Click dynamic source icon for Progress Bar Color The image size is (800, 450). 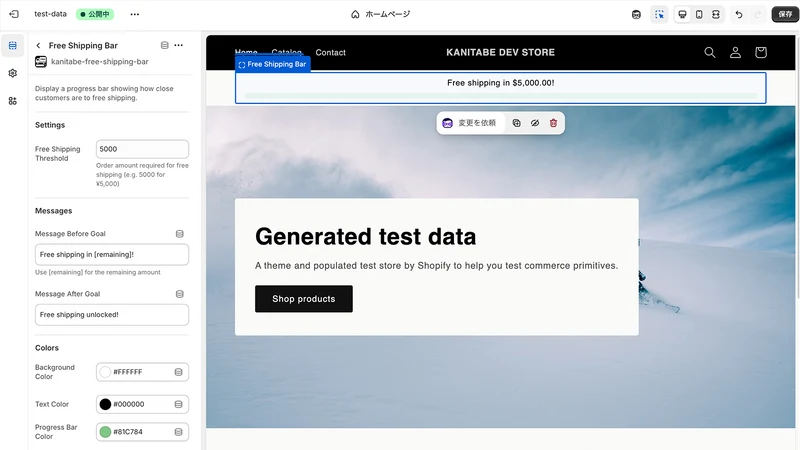pos(179,432)
